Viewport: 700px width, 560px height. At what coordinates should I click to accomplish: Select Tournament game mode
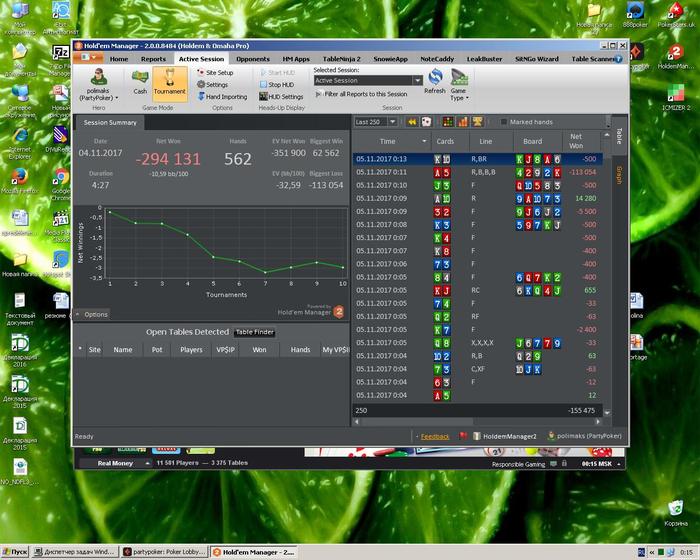click(x=170, y=83)
